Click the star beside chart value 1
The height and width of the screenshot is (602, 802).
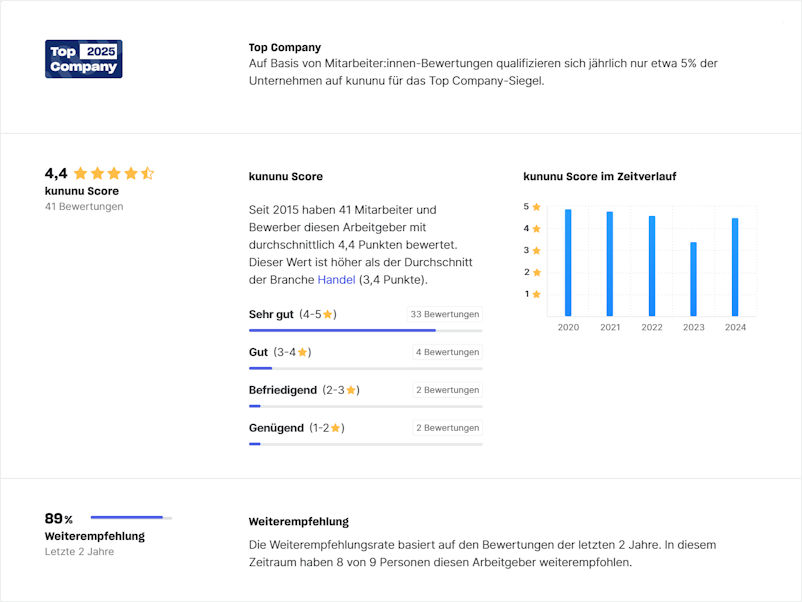coord(536,294)
